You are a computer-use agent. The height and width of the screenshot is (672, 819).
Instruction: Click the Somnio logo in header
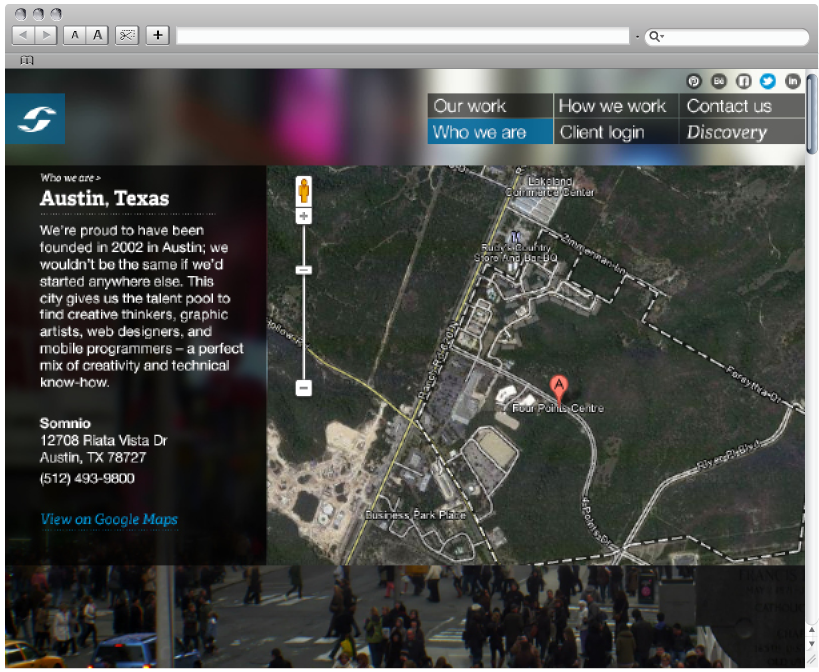click(x=36, y=119)
